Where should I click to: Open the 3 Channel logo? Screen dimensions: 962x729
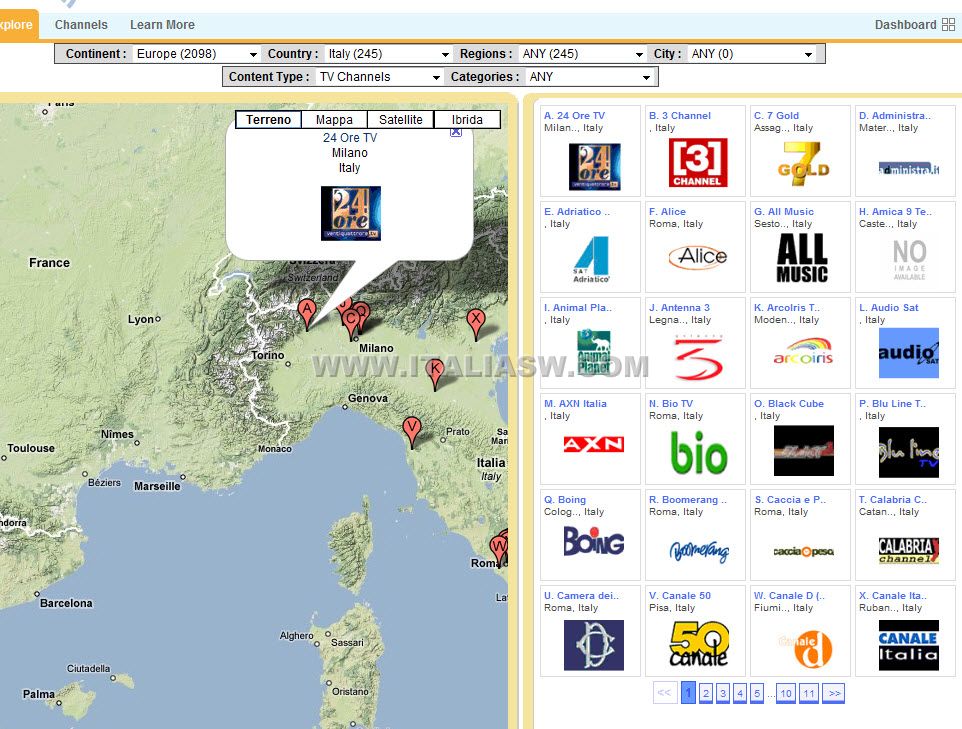click(698, 163)
